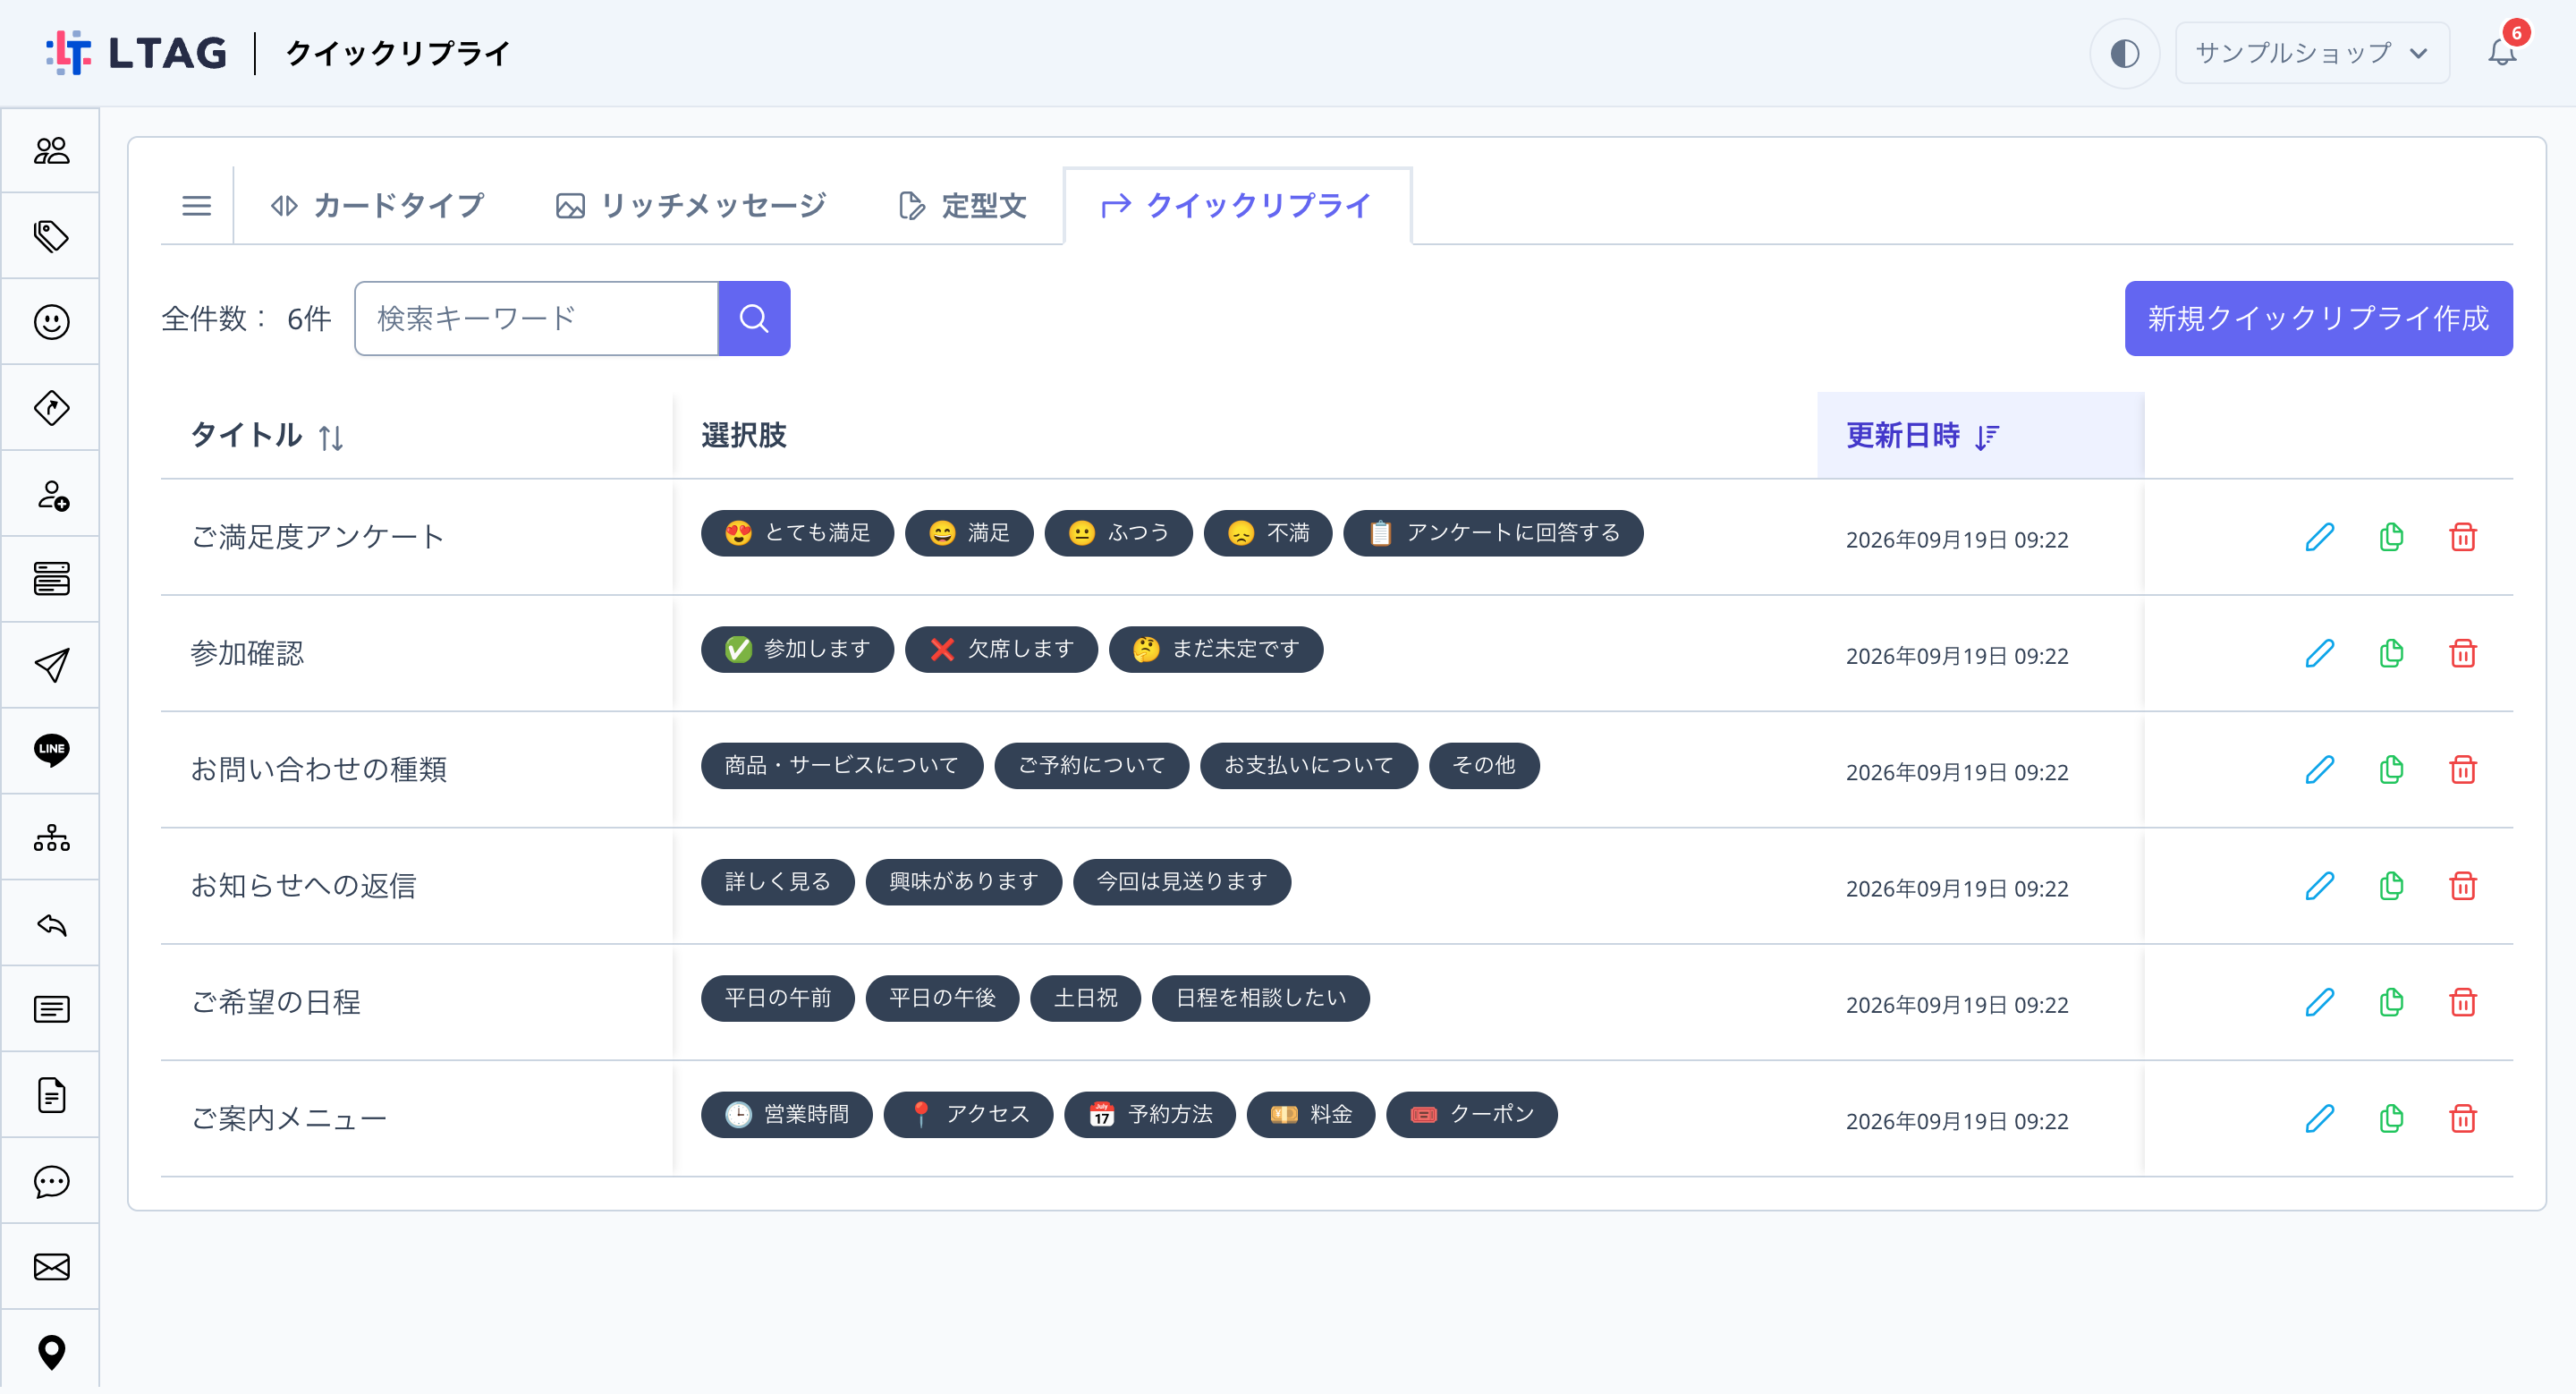Expand the サンプルショップ shop dropdown
2576x1394 pixels.
pyautogui.click(x=2311, y=53)
